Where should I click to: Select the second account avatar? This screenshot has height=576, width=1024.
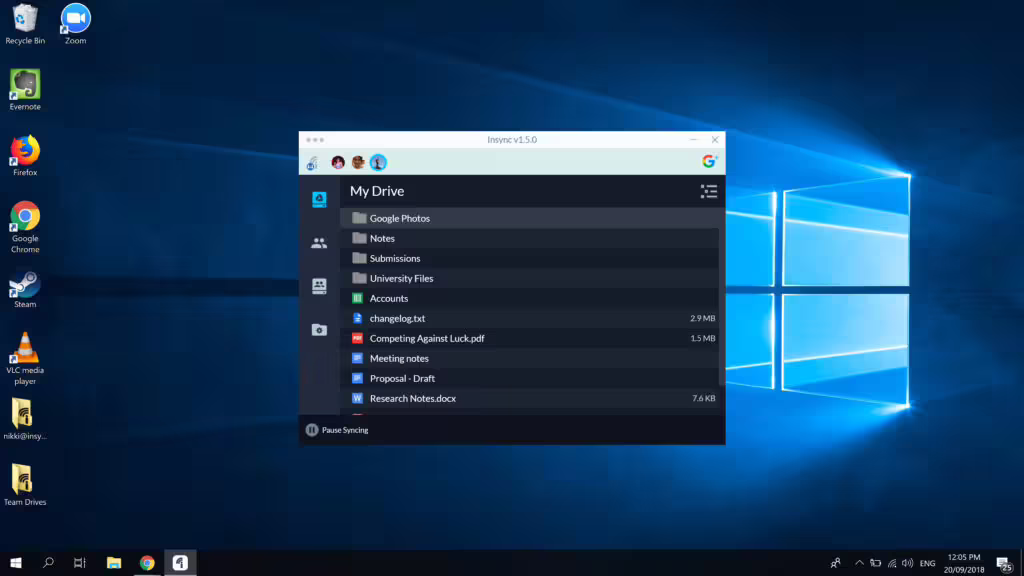click(358, 163)
